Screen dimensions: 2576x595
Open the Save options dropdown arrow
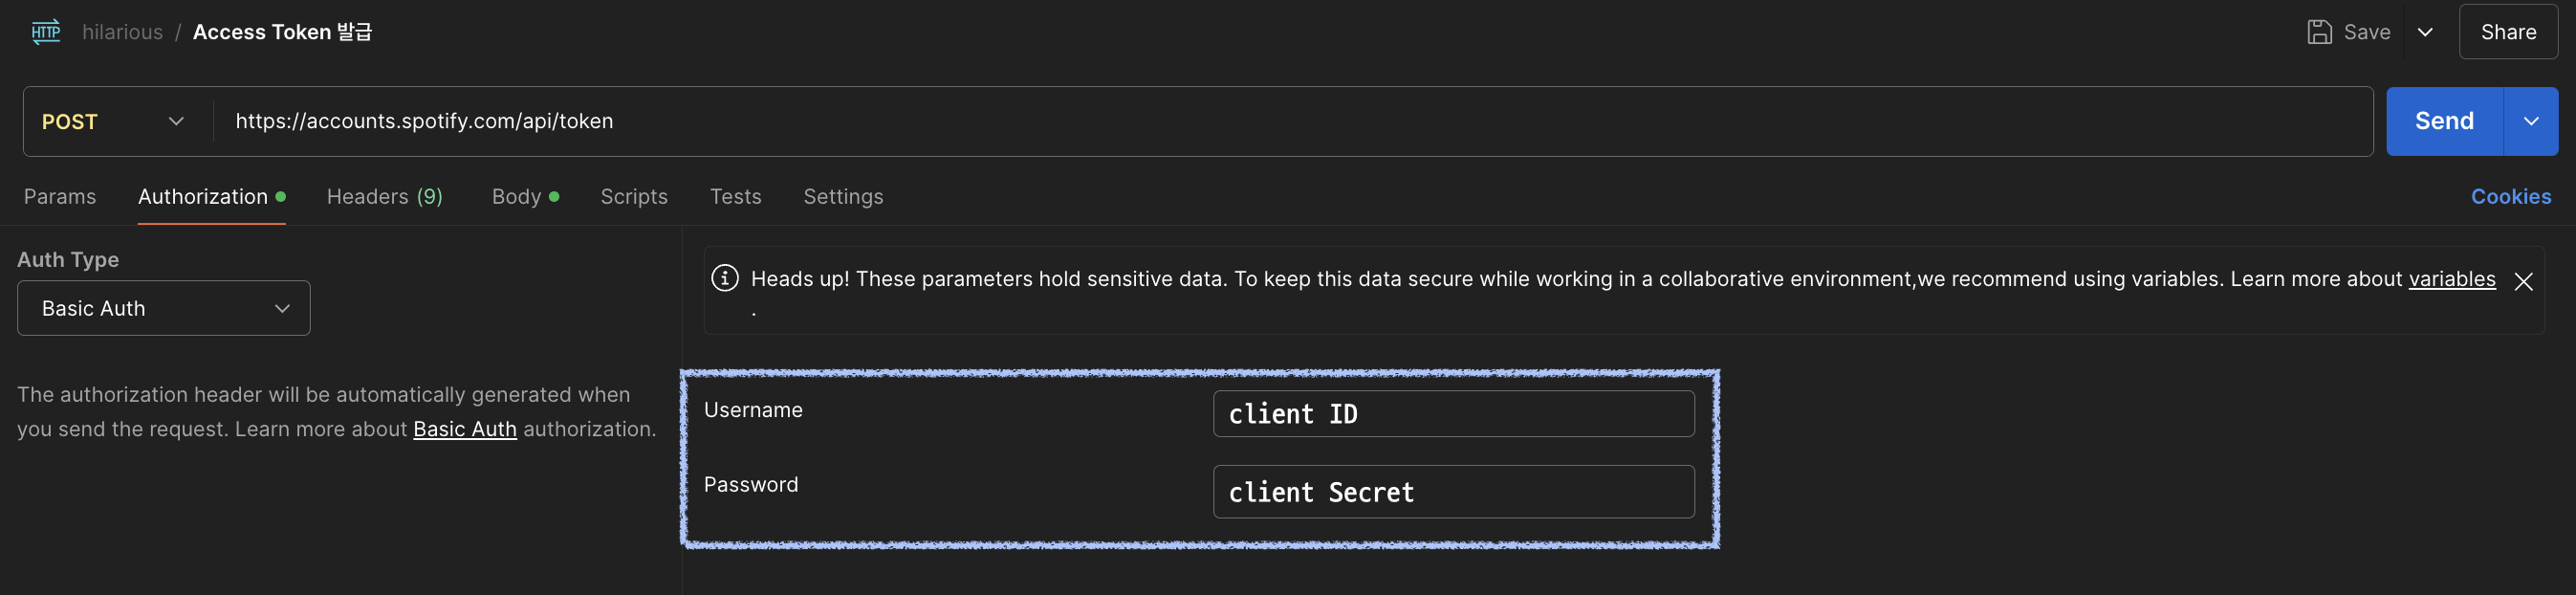pos(2425,32)
